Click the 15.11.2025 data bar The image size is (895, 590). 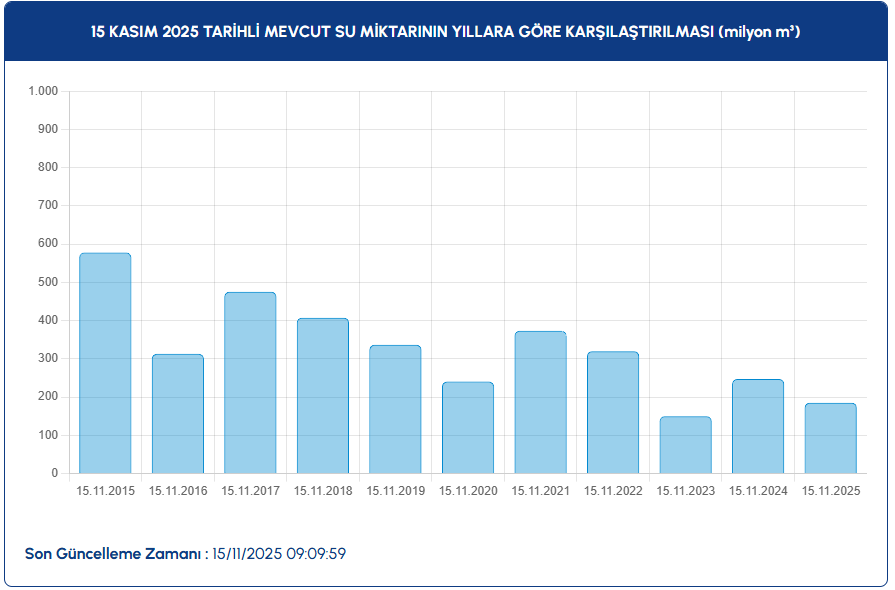point(830,438)
